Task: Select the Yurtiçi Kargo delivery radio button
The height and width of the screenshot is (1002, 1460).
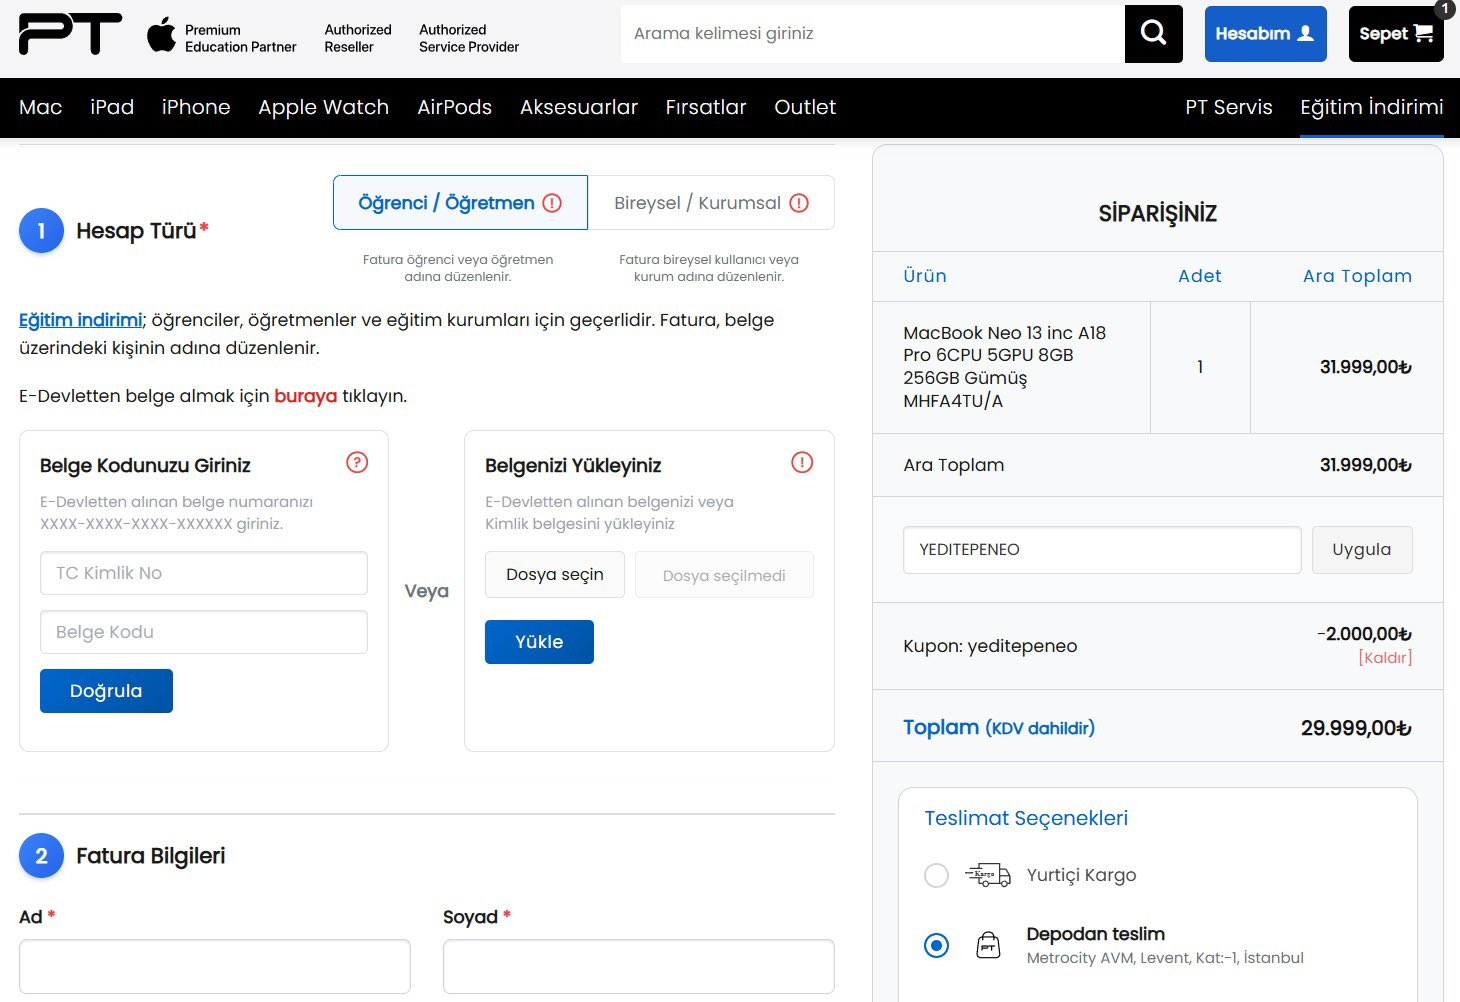Action: point(936,876)
